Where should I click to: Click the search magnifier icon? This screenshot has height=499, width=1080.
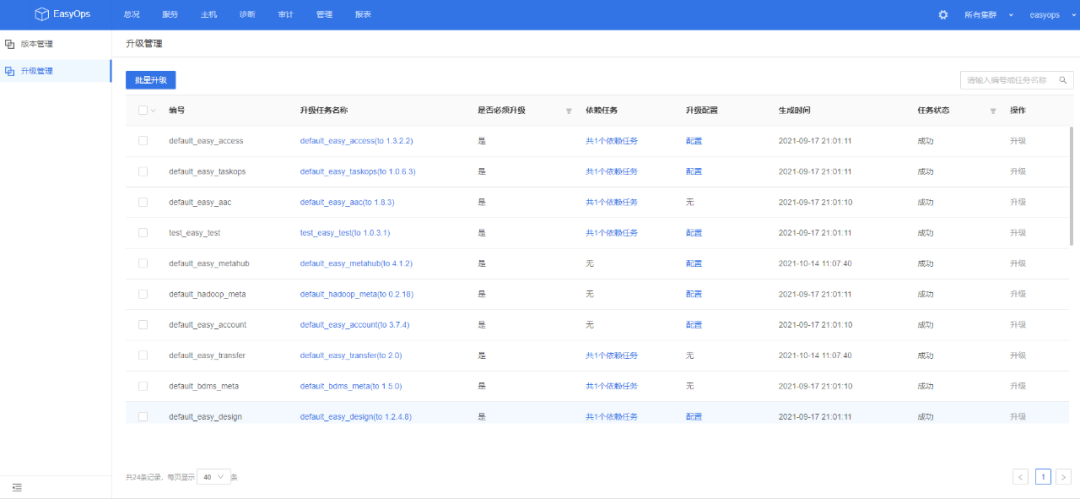1063,80
